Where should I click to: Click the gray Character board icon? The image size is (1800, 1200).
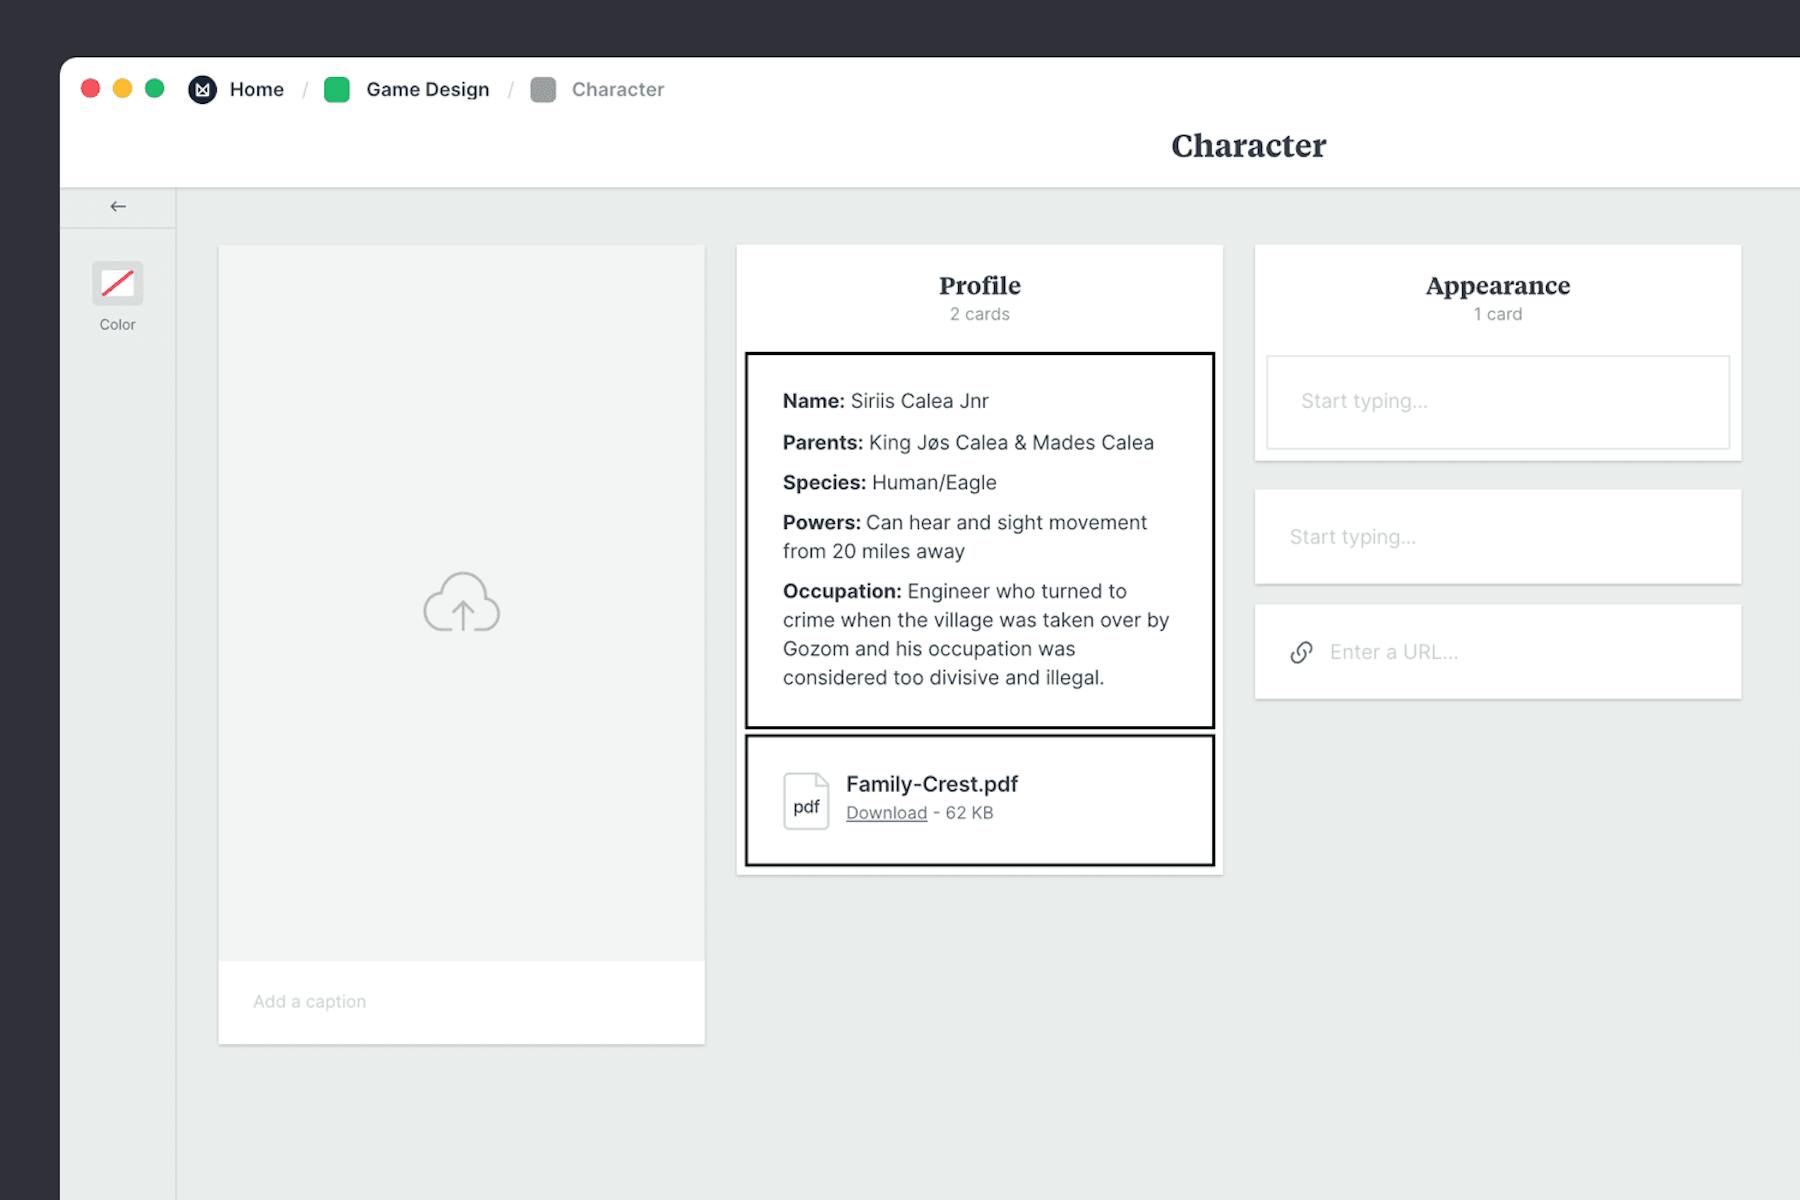(544, 89)
